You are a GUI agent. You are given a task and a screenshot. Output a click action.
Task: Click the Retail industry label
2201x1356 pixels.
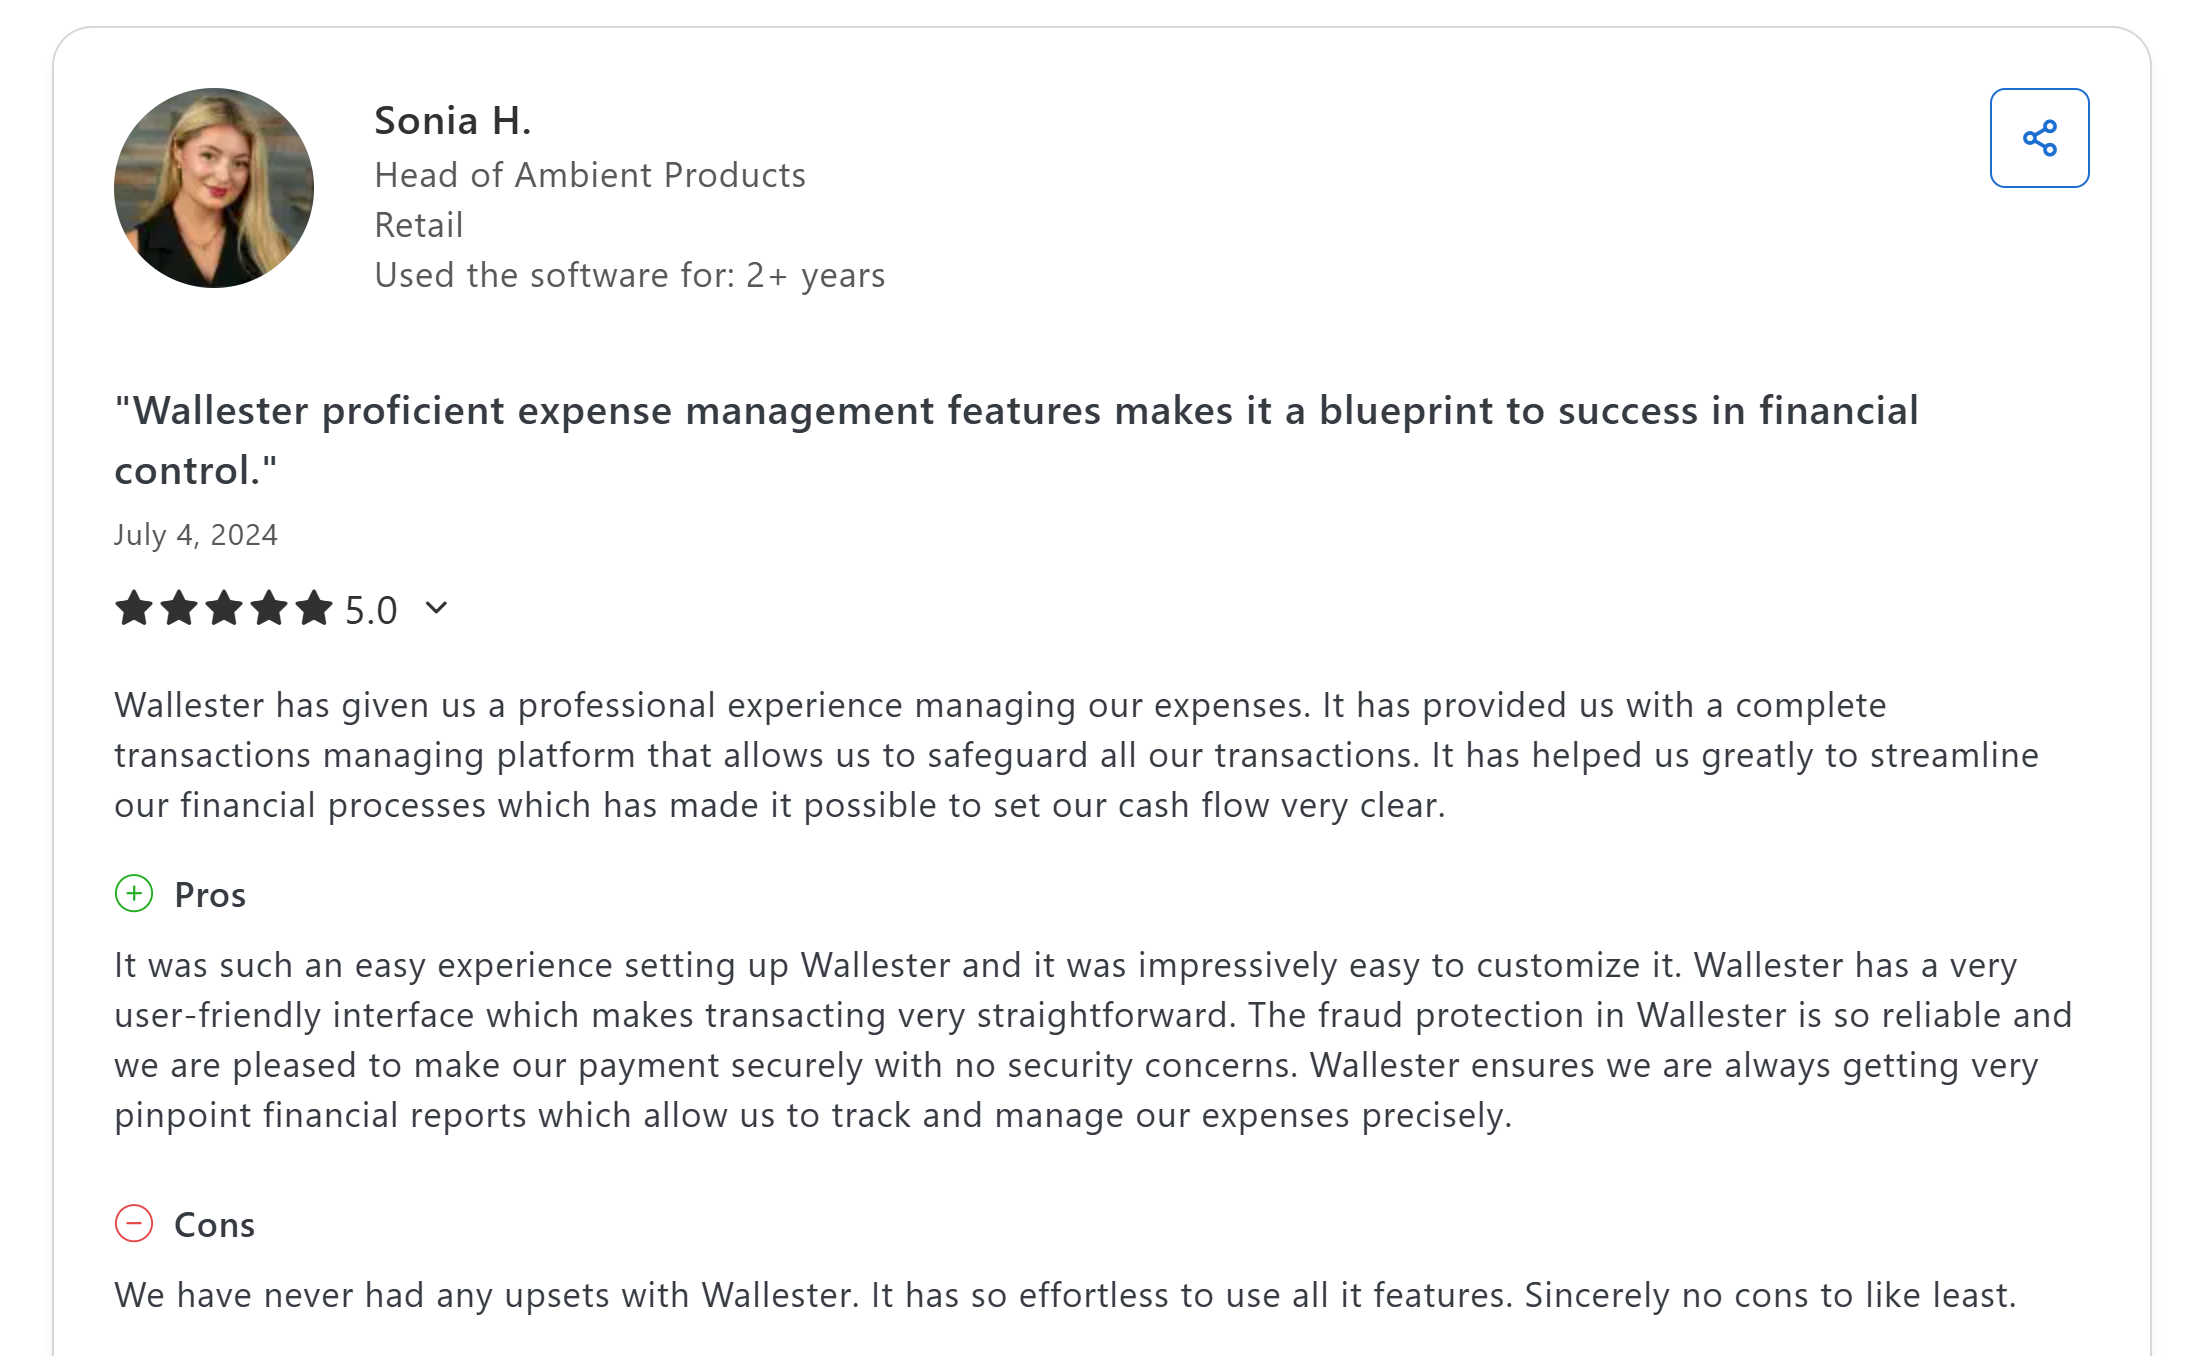[x=419, y=225]
